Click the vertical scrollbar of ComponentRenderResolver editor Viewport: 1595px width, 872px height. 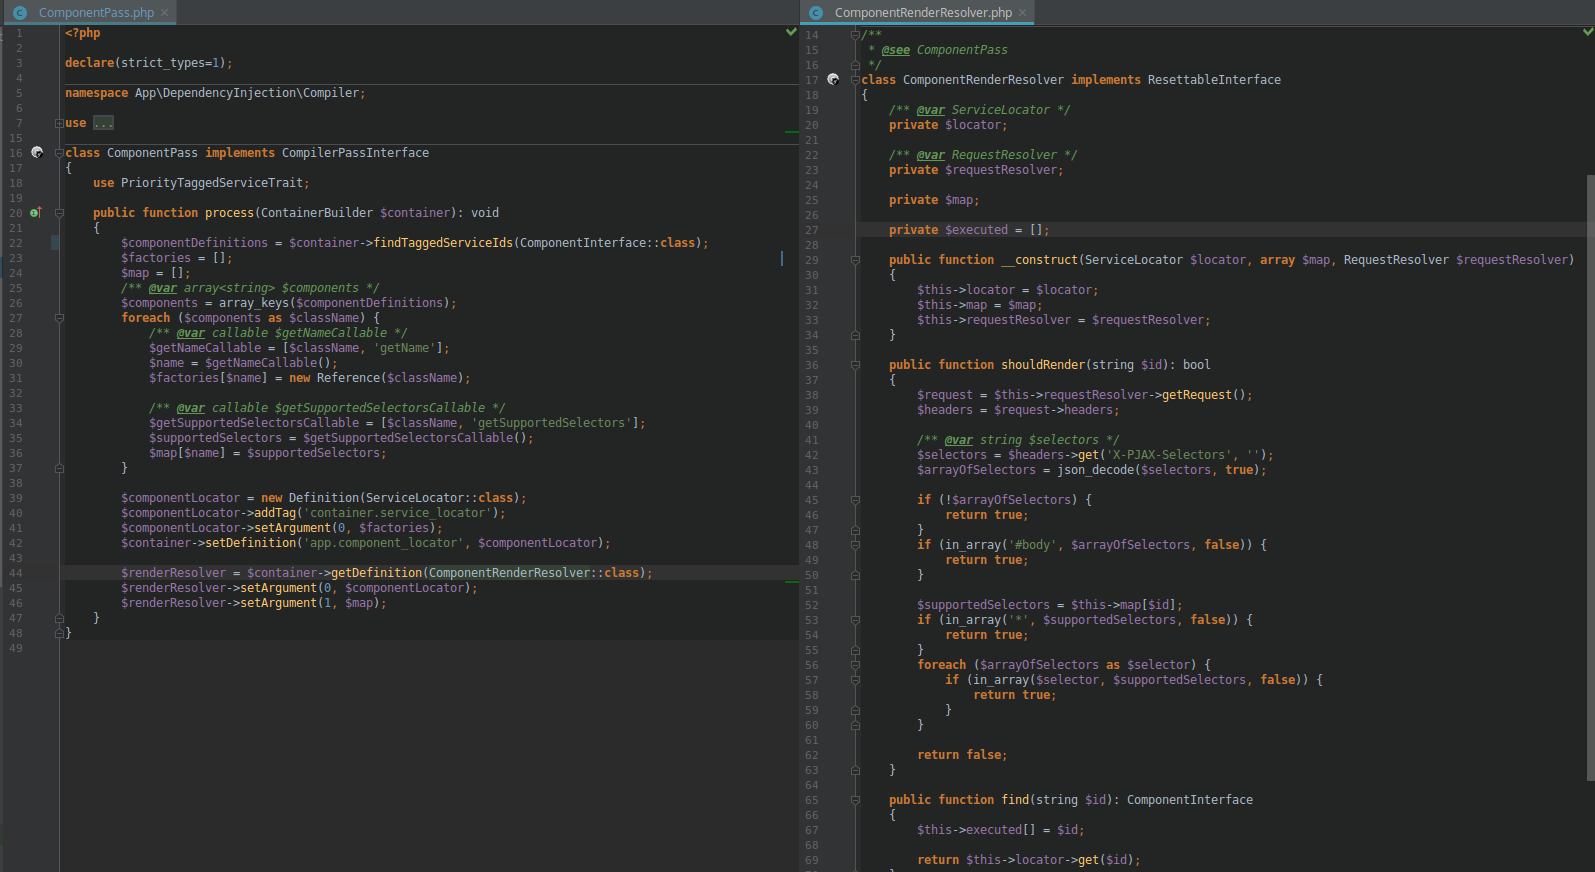coord(1590,478)
